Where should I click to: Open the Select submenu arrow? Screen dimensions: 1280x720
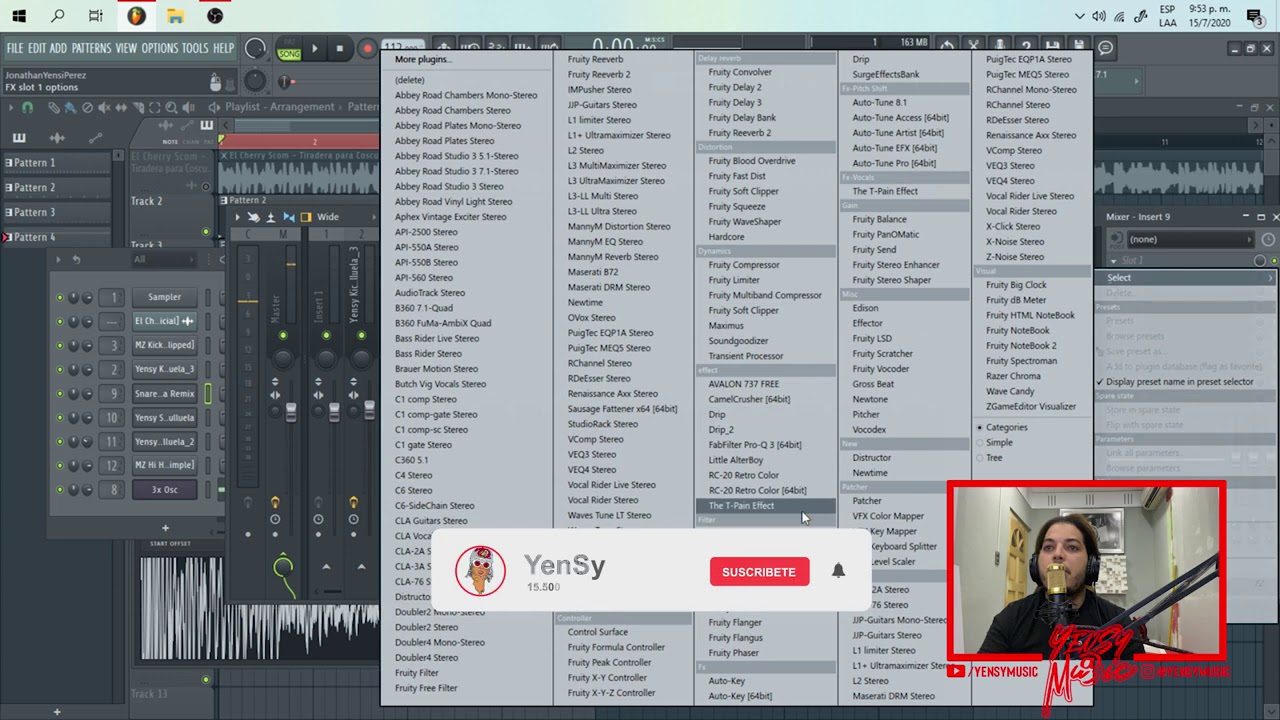click(x=1270, y=278)
